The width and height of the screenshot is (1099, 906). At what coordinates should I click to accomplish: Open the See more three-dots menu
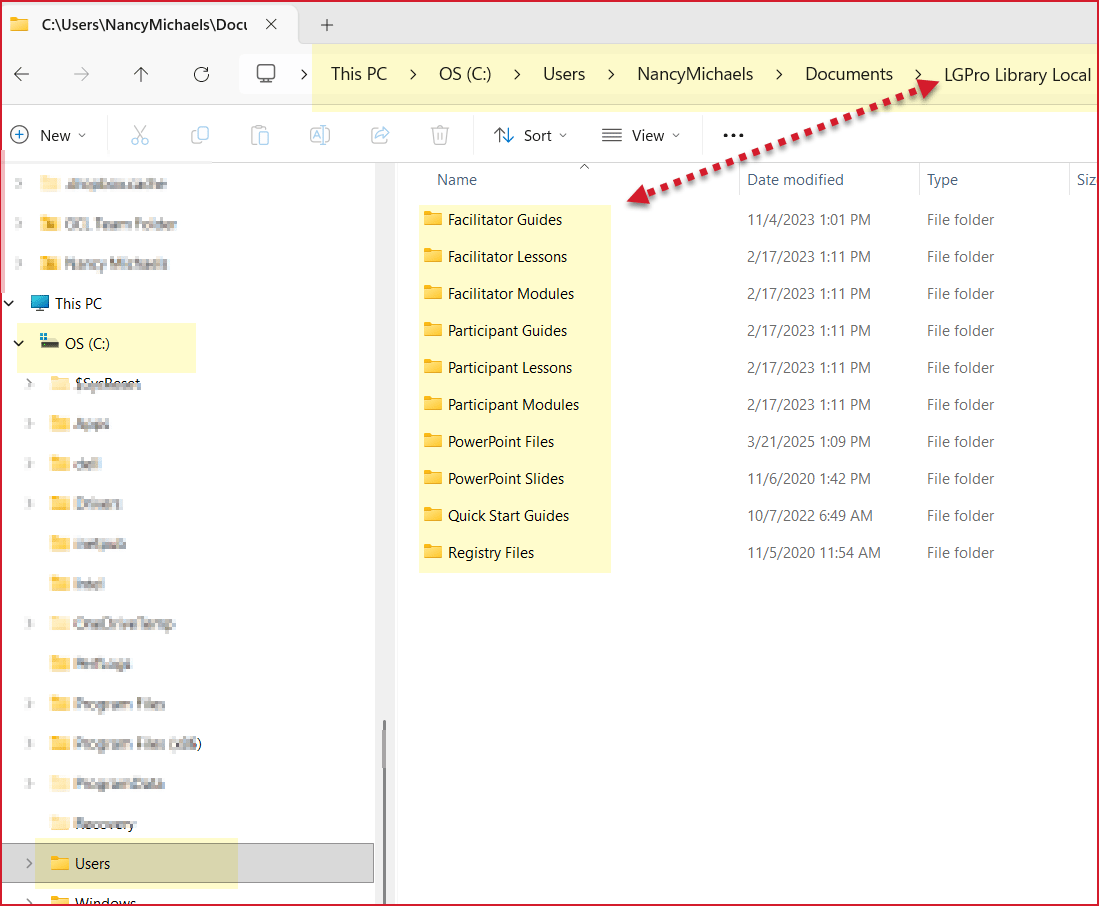tap(733, 135)
